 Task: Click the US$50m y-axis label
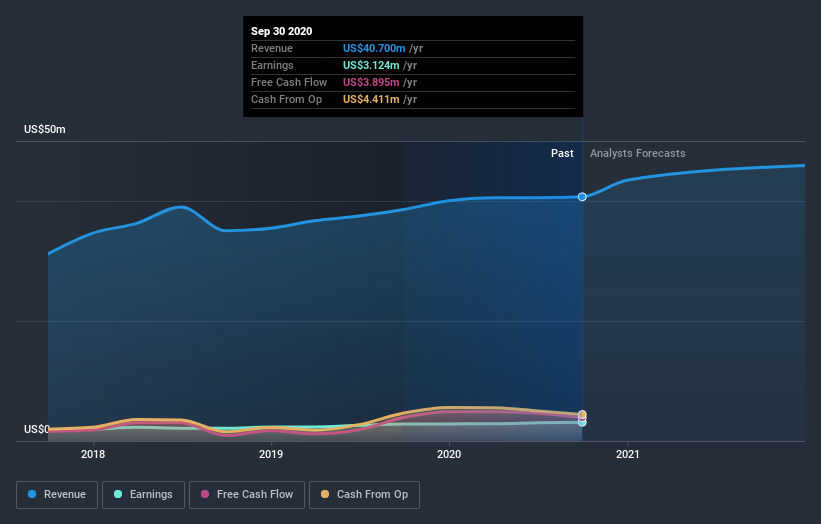pos(45,129)
